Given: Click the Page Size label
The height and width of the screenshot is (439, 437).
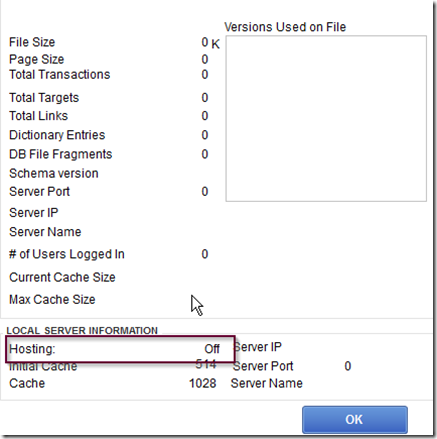Looking at the screenshot, I should tap(36, 59).
